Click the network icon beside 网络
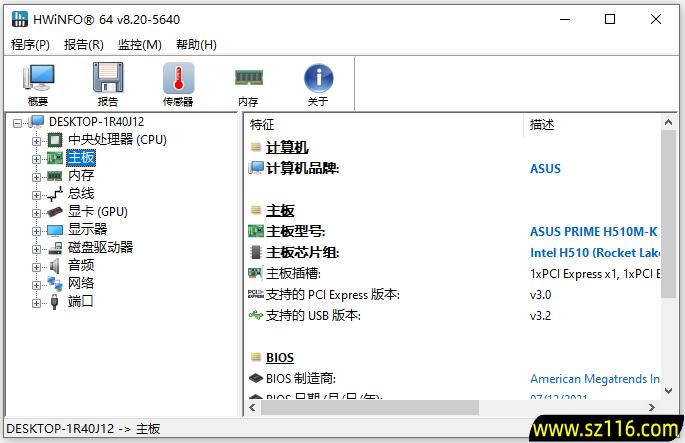The image size is (685, 443). (x=55, y=284)
